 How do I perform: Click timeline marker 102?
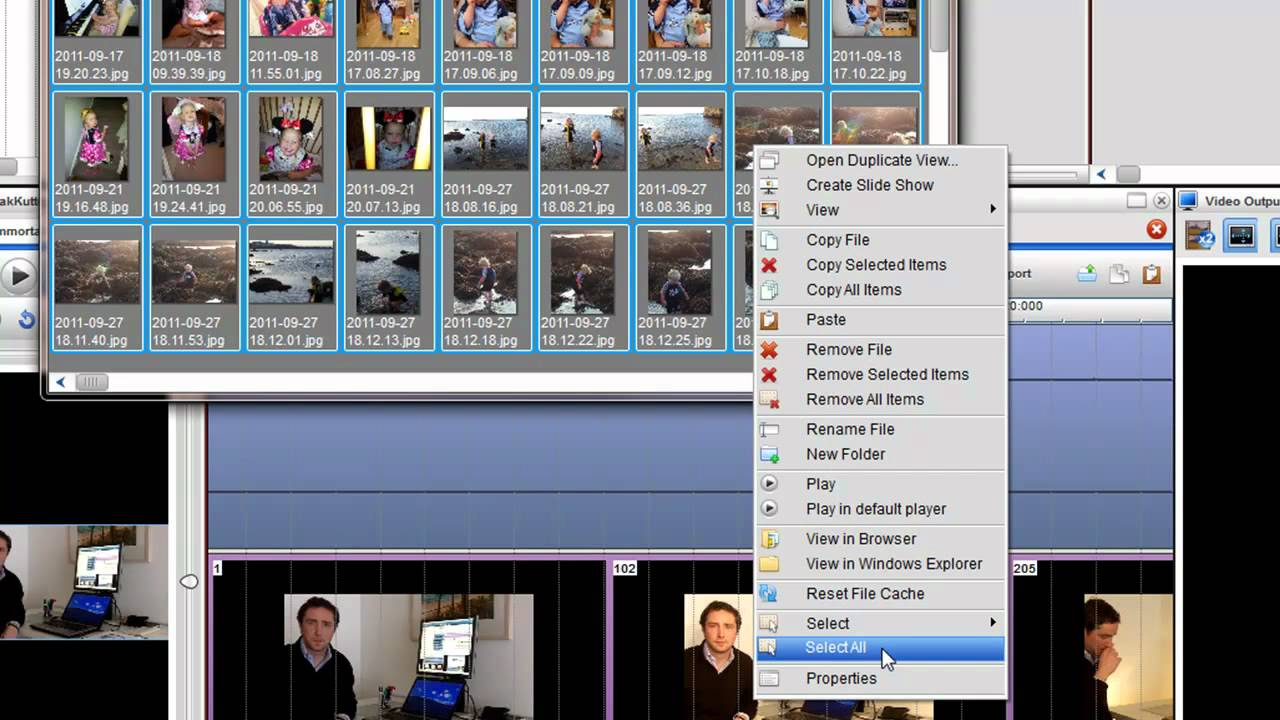point(624,568)
